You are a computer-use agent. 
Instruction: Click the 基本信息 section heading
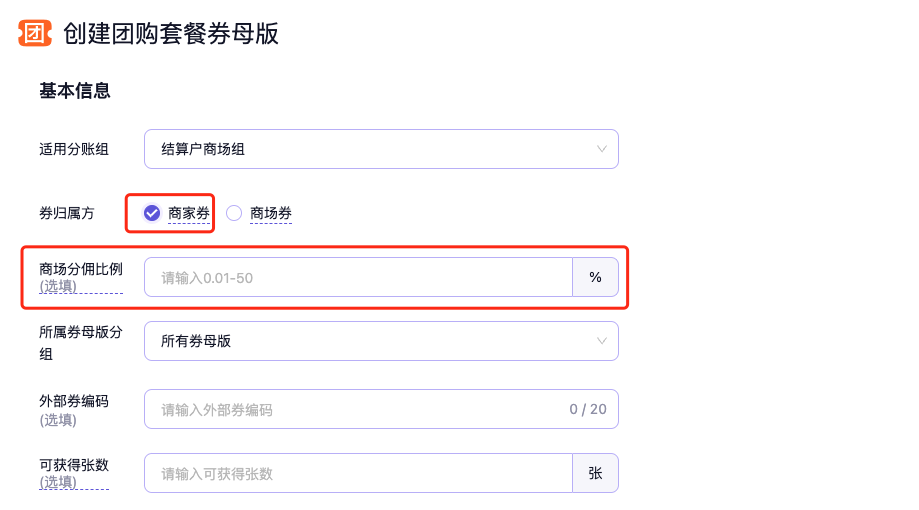tap(74, 91)
